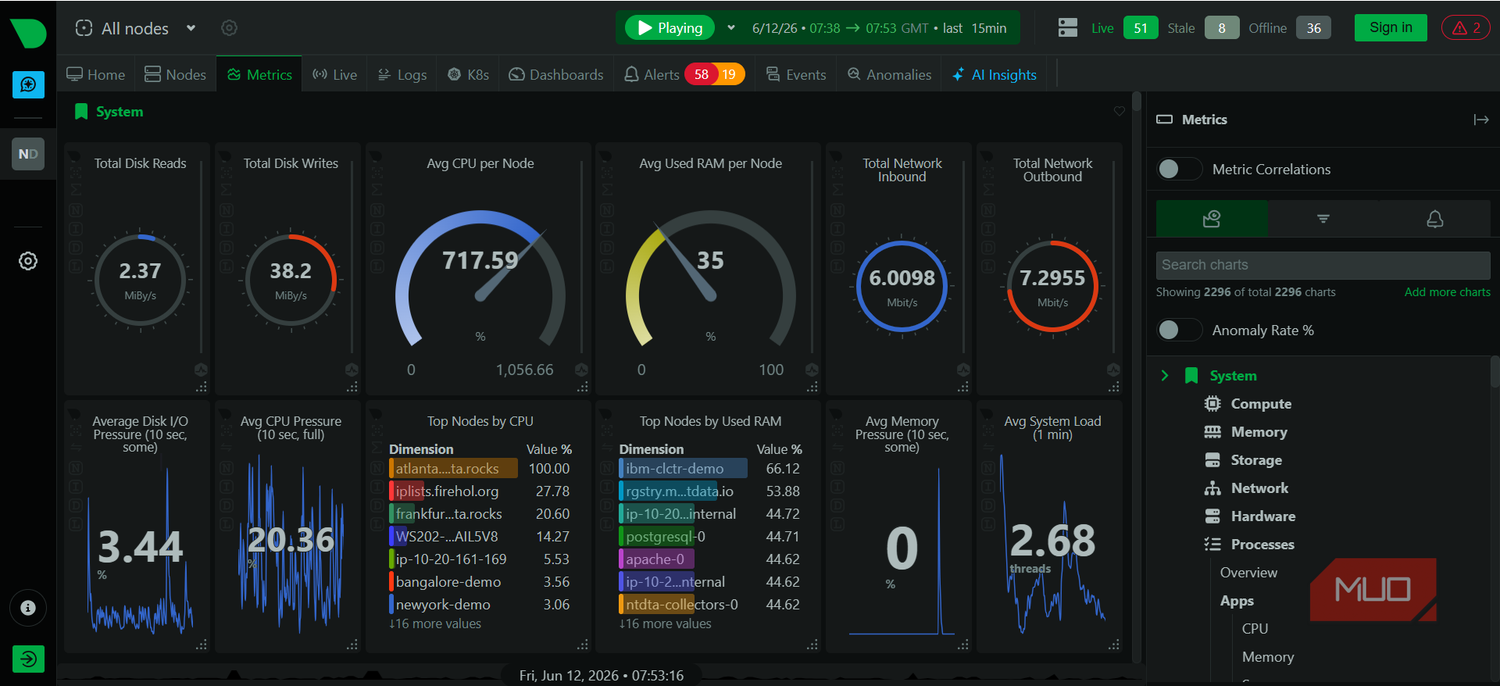Expand 16 more values under Top Nodes by CPU
Screen dimensions: 1500x686
435,624
